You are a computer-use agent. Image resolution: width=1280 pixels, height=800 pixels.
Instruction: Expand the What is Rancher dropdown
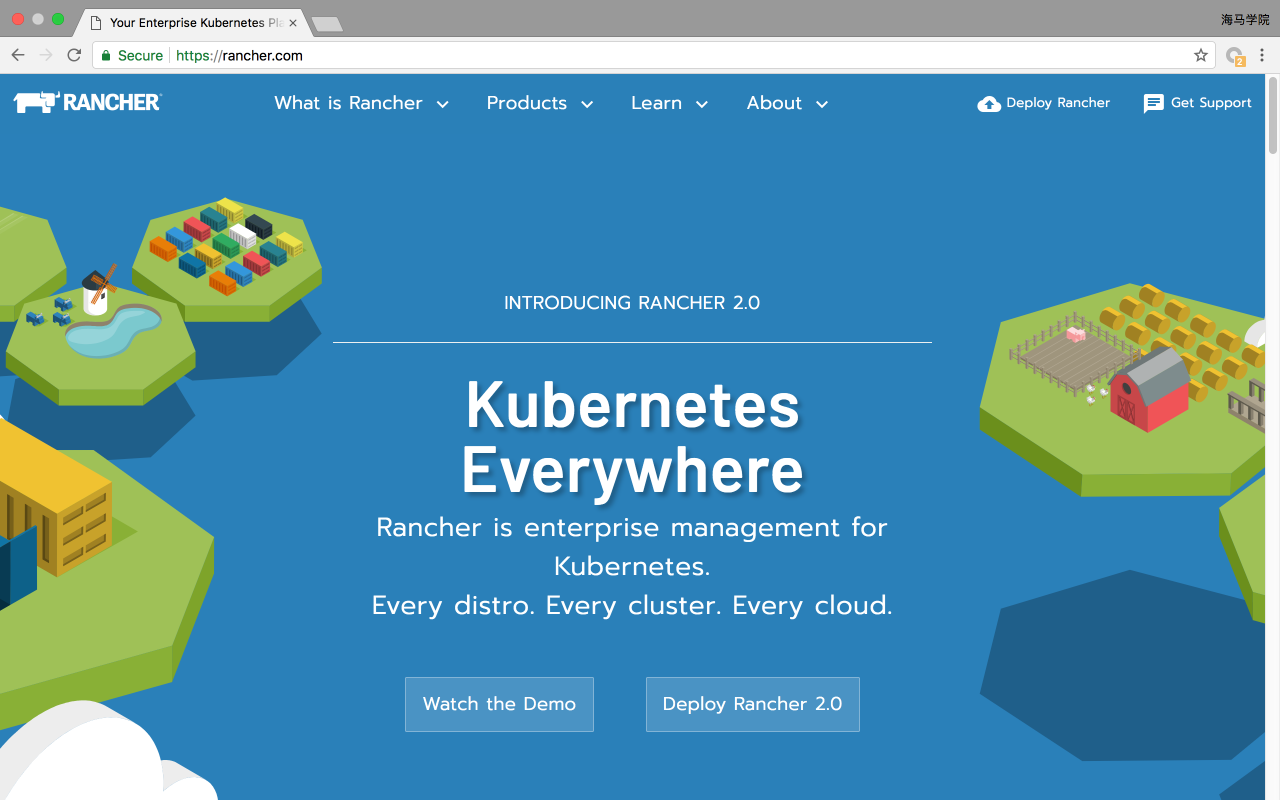point(362,103)
